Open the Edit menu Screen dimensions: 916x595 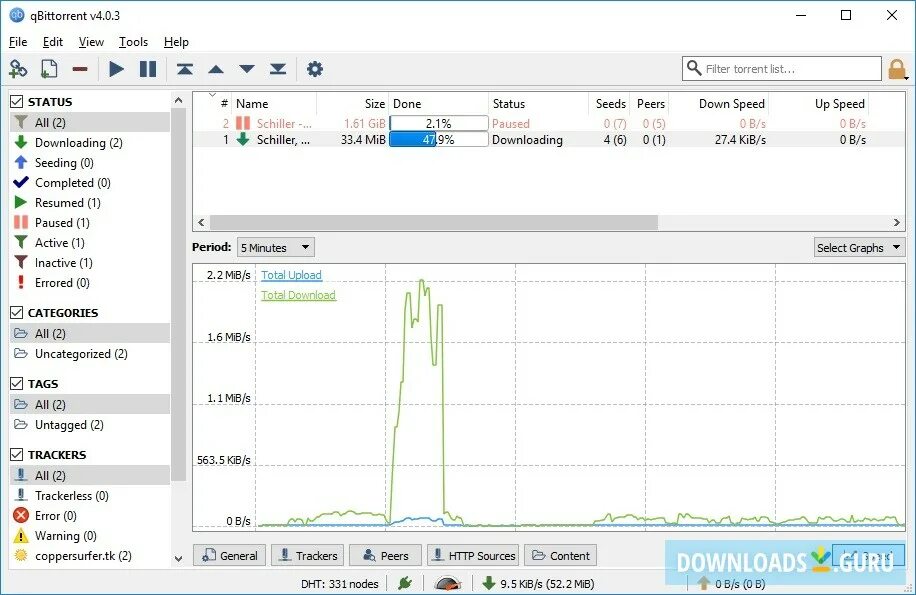[53, 42]
